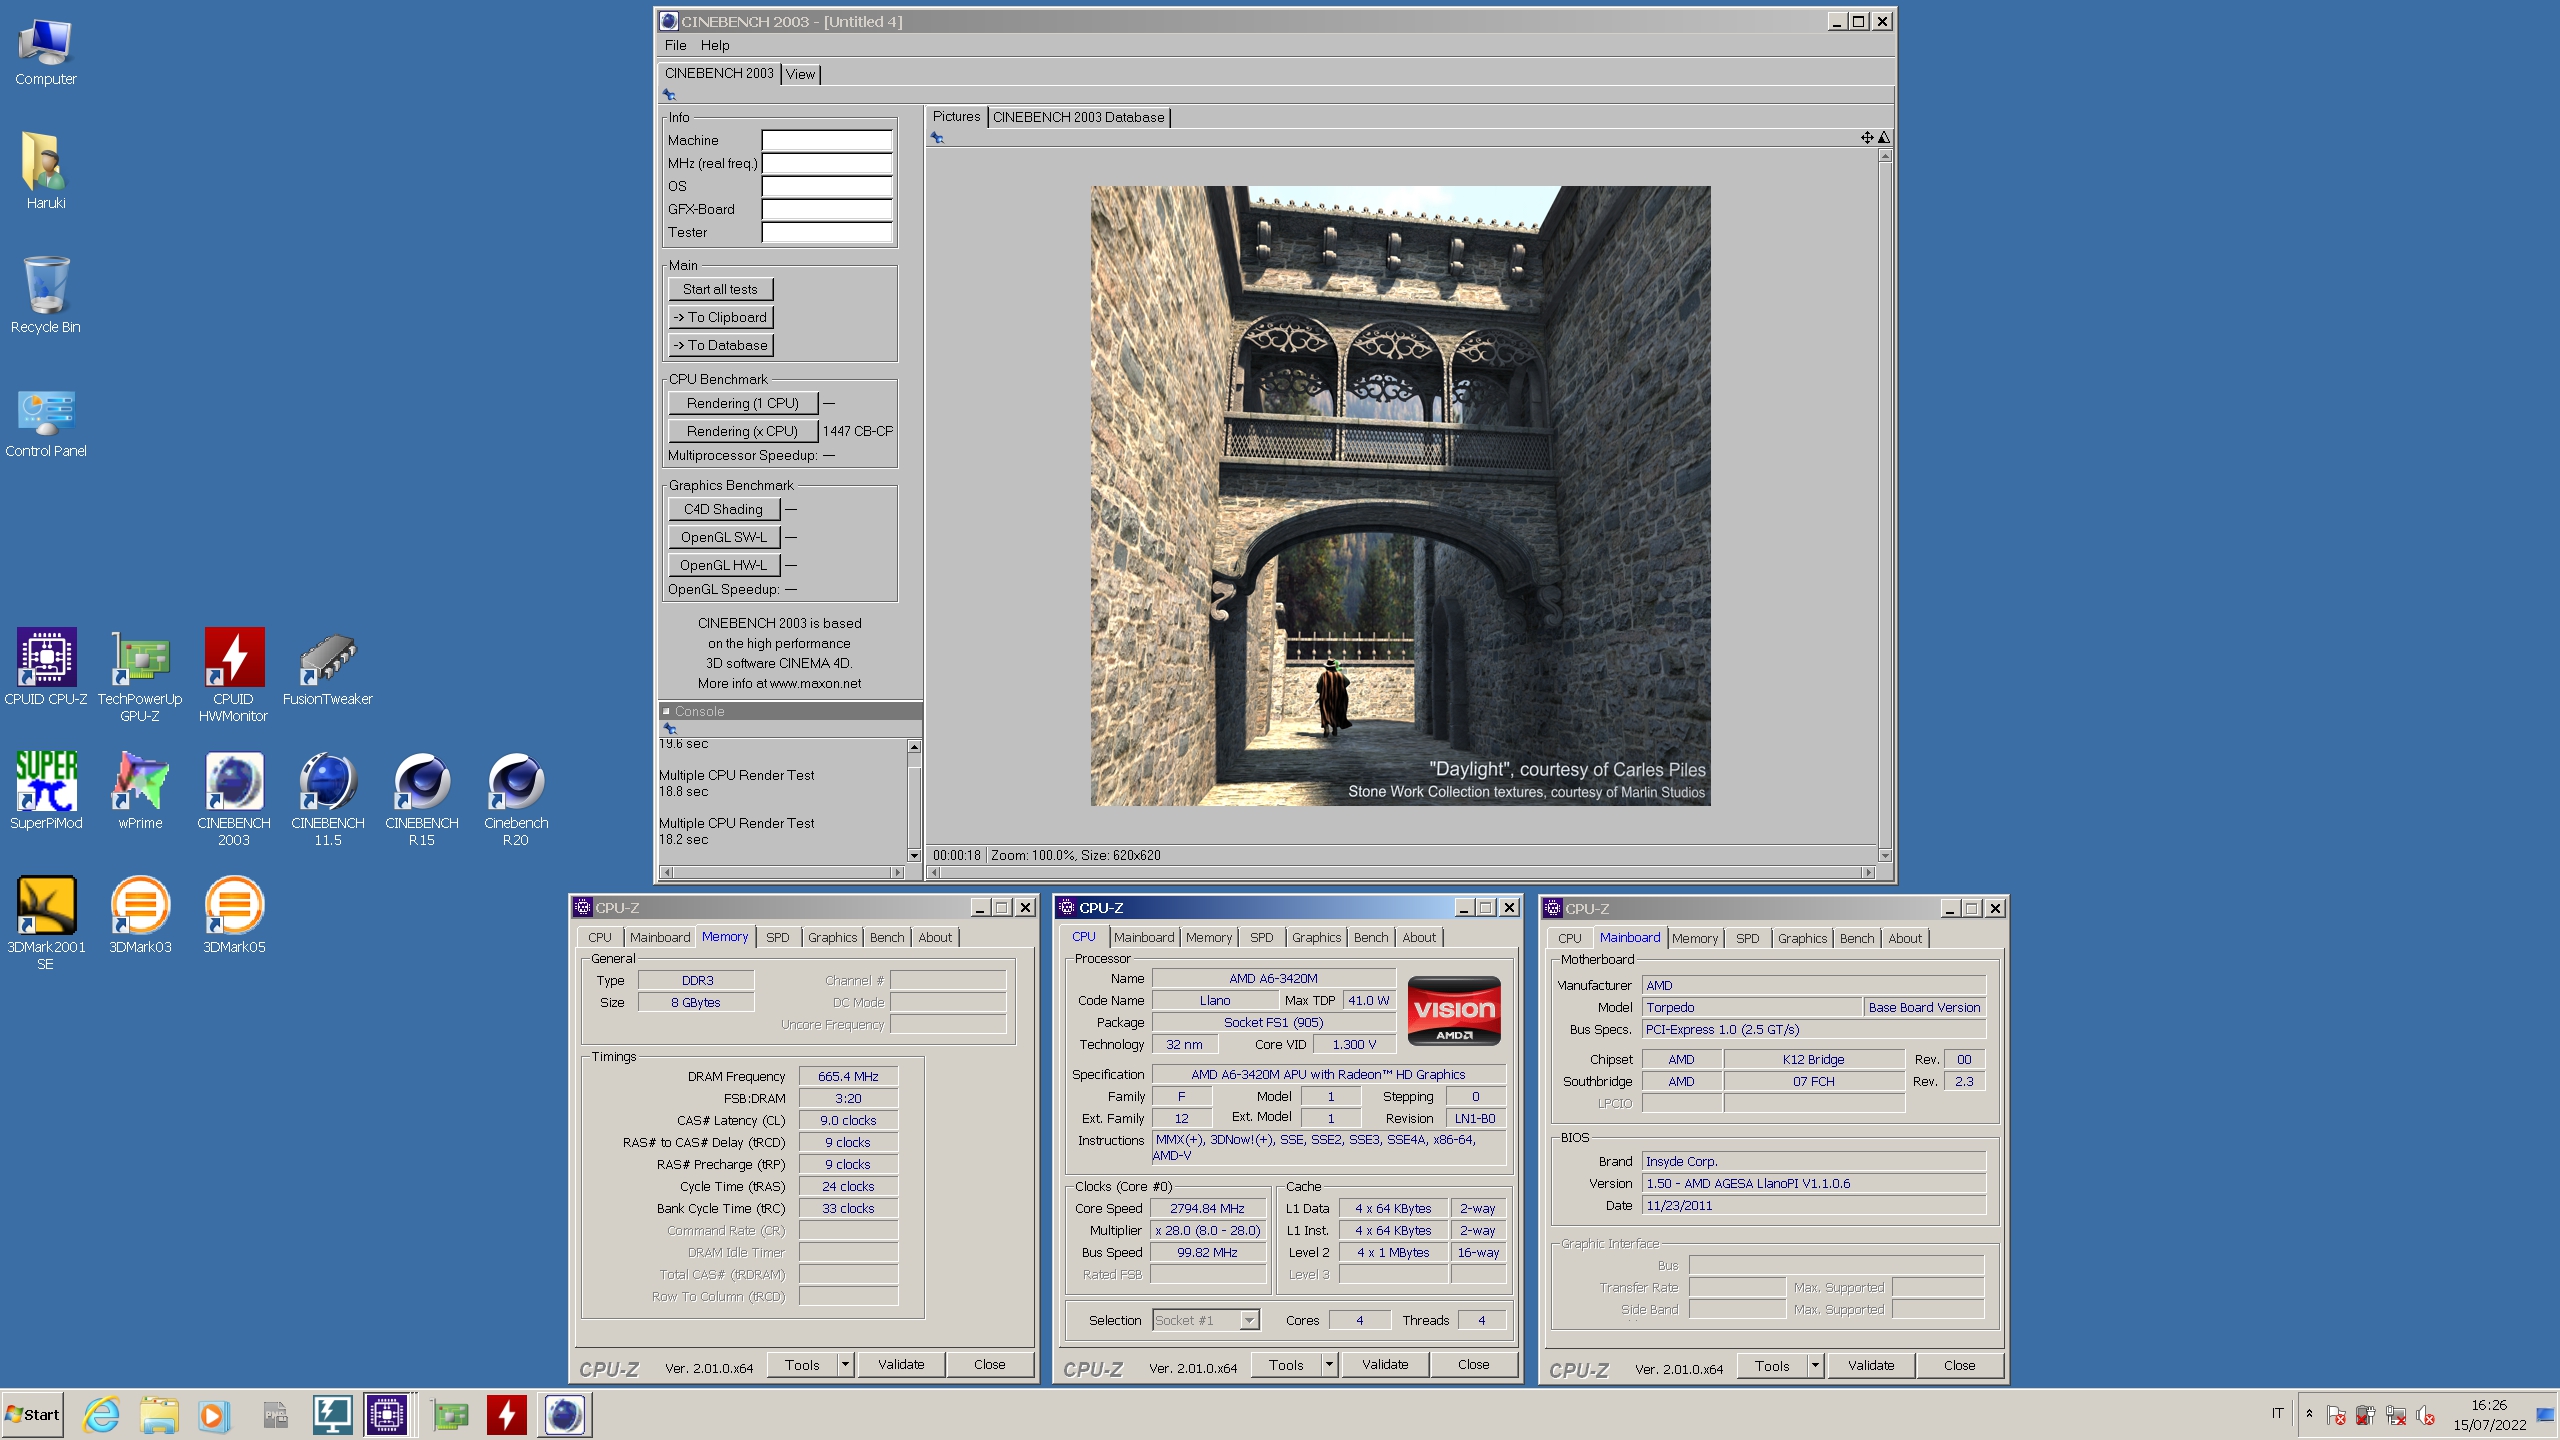Click the -> To Database button
Screen dimensions: 2560x1440
[720, 345]
